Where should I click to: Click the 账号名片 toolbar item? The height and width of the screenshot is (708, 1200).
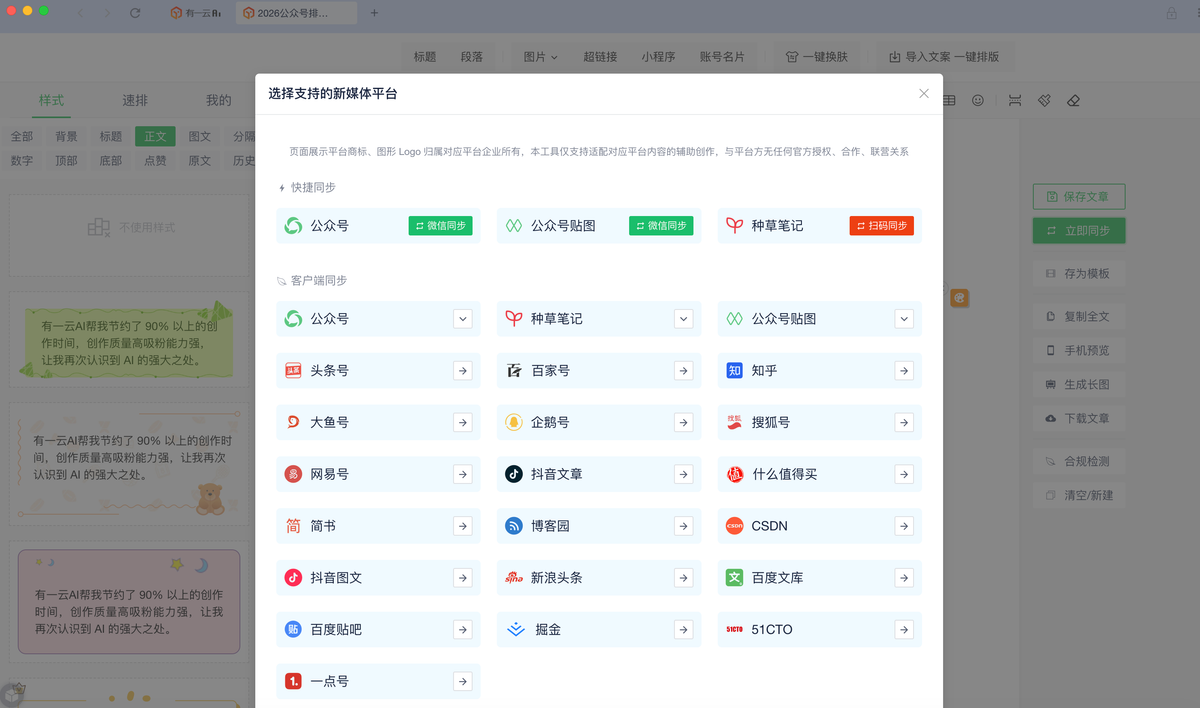(x=722, y=57)
